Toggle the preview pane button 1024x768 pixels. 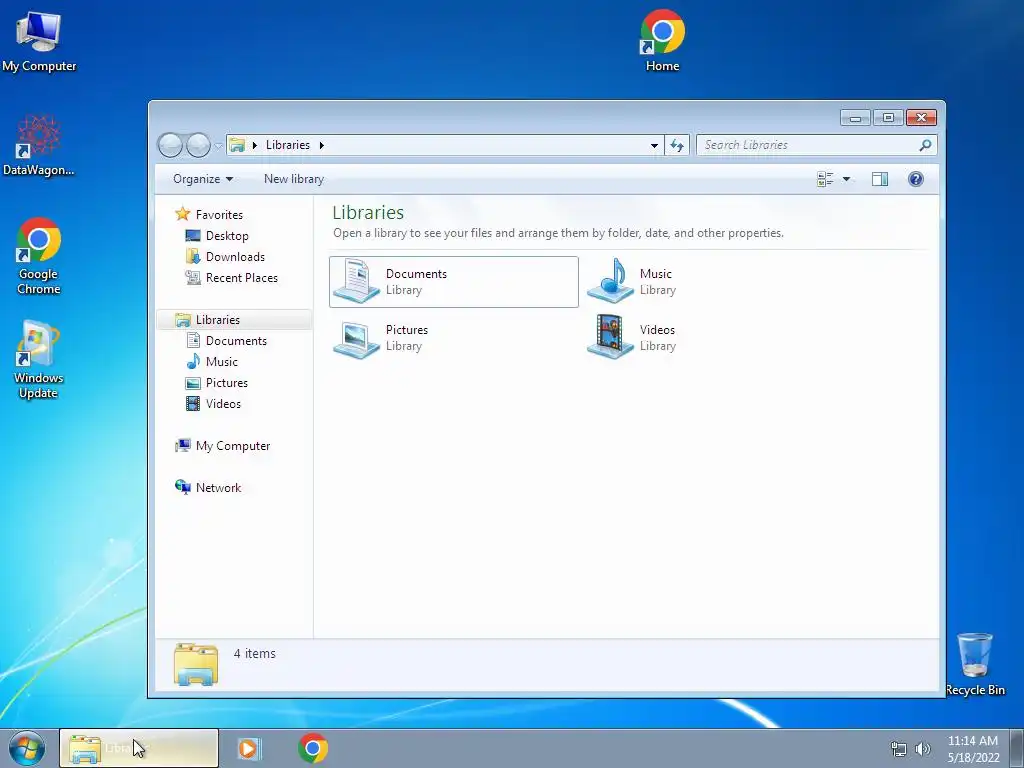[x=880, y=179]
